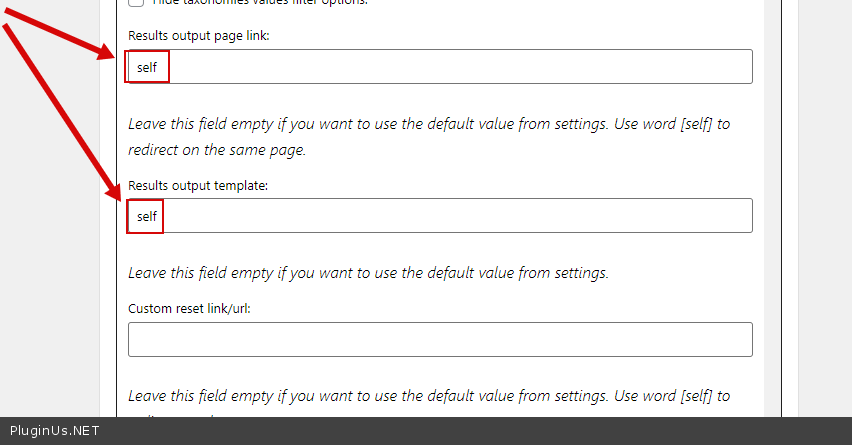Screen dimensions: 852x445
Task: Click the PluginUs.NET watermark text
Action: [55, 431]
